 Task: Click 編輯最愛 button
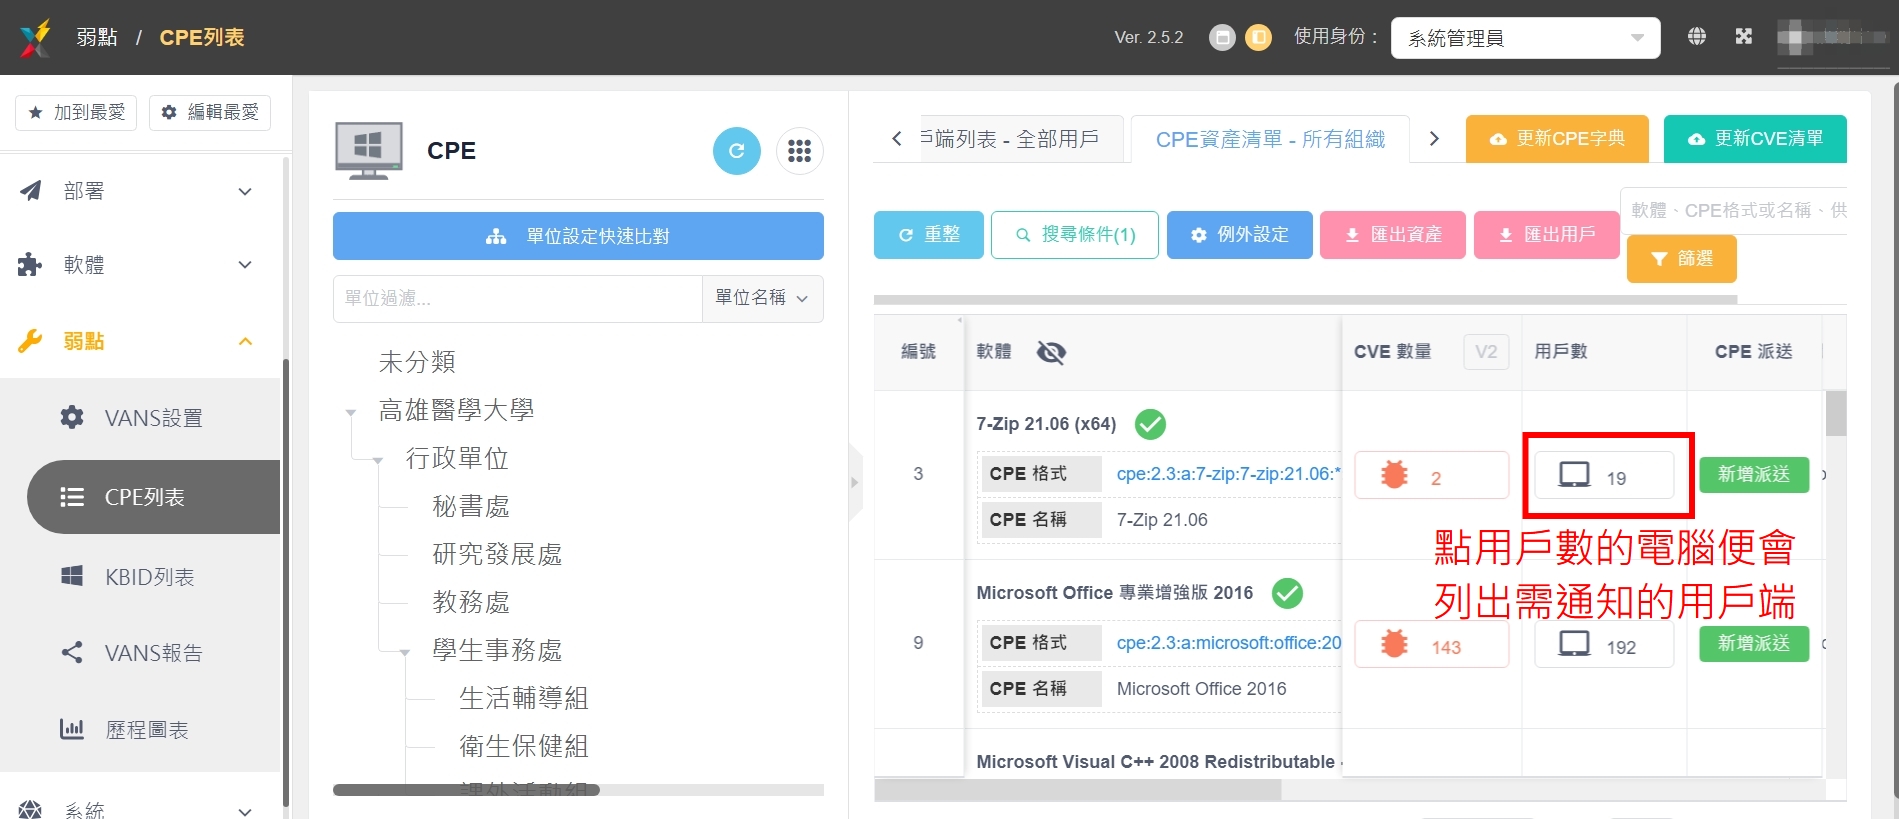(210, 112)
